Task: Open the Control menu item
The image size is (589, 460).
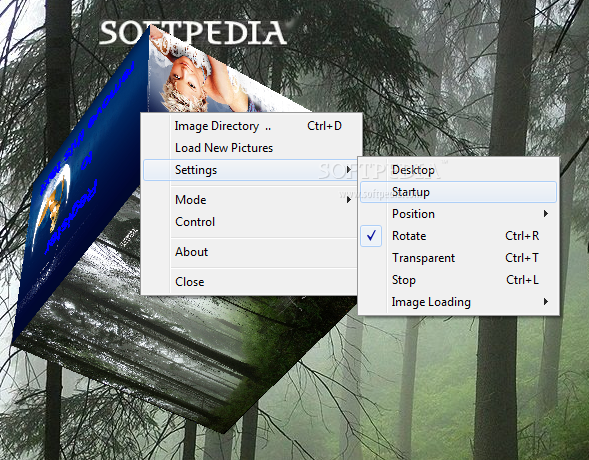Action: [x=250, y=222]
